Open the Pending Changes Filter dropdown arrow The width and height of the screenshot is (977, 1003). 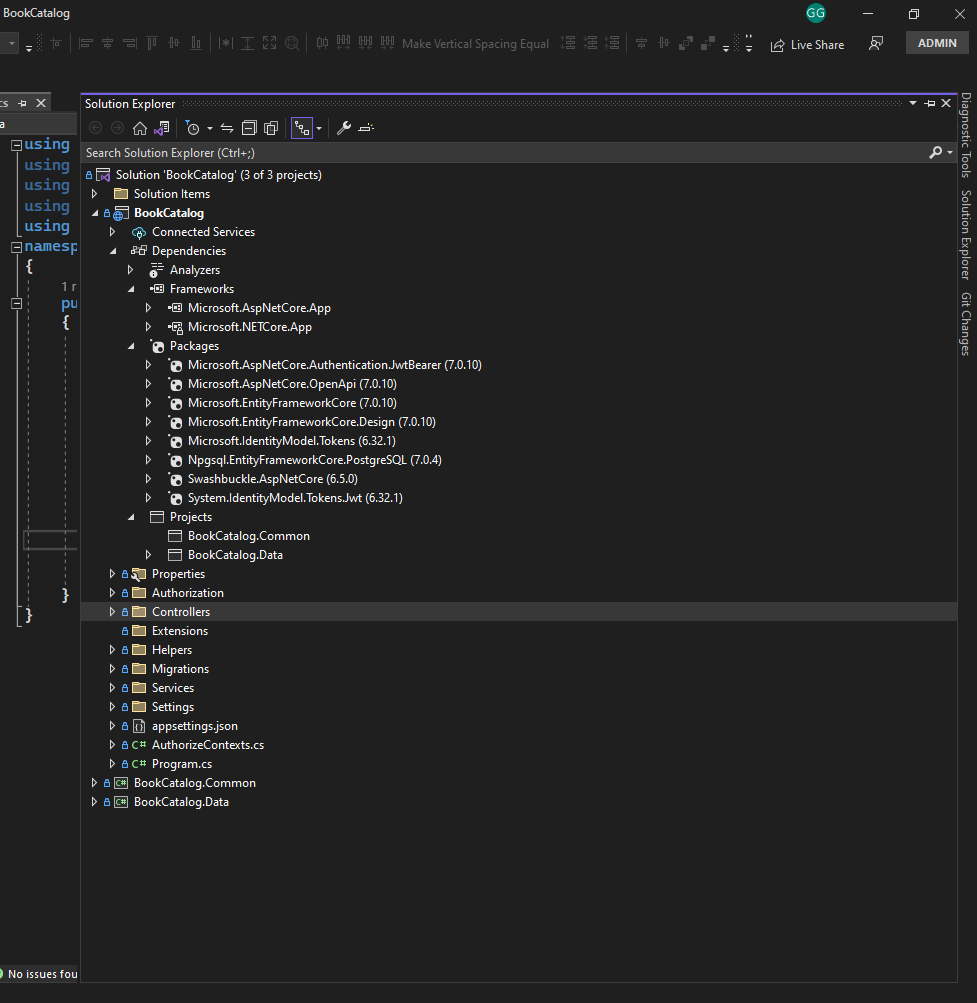[x=209, y=129]
